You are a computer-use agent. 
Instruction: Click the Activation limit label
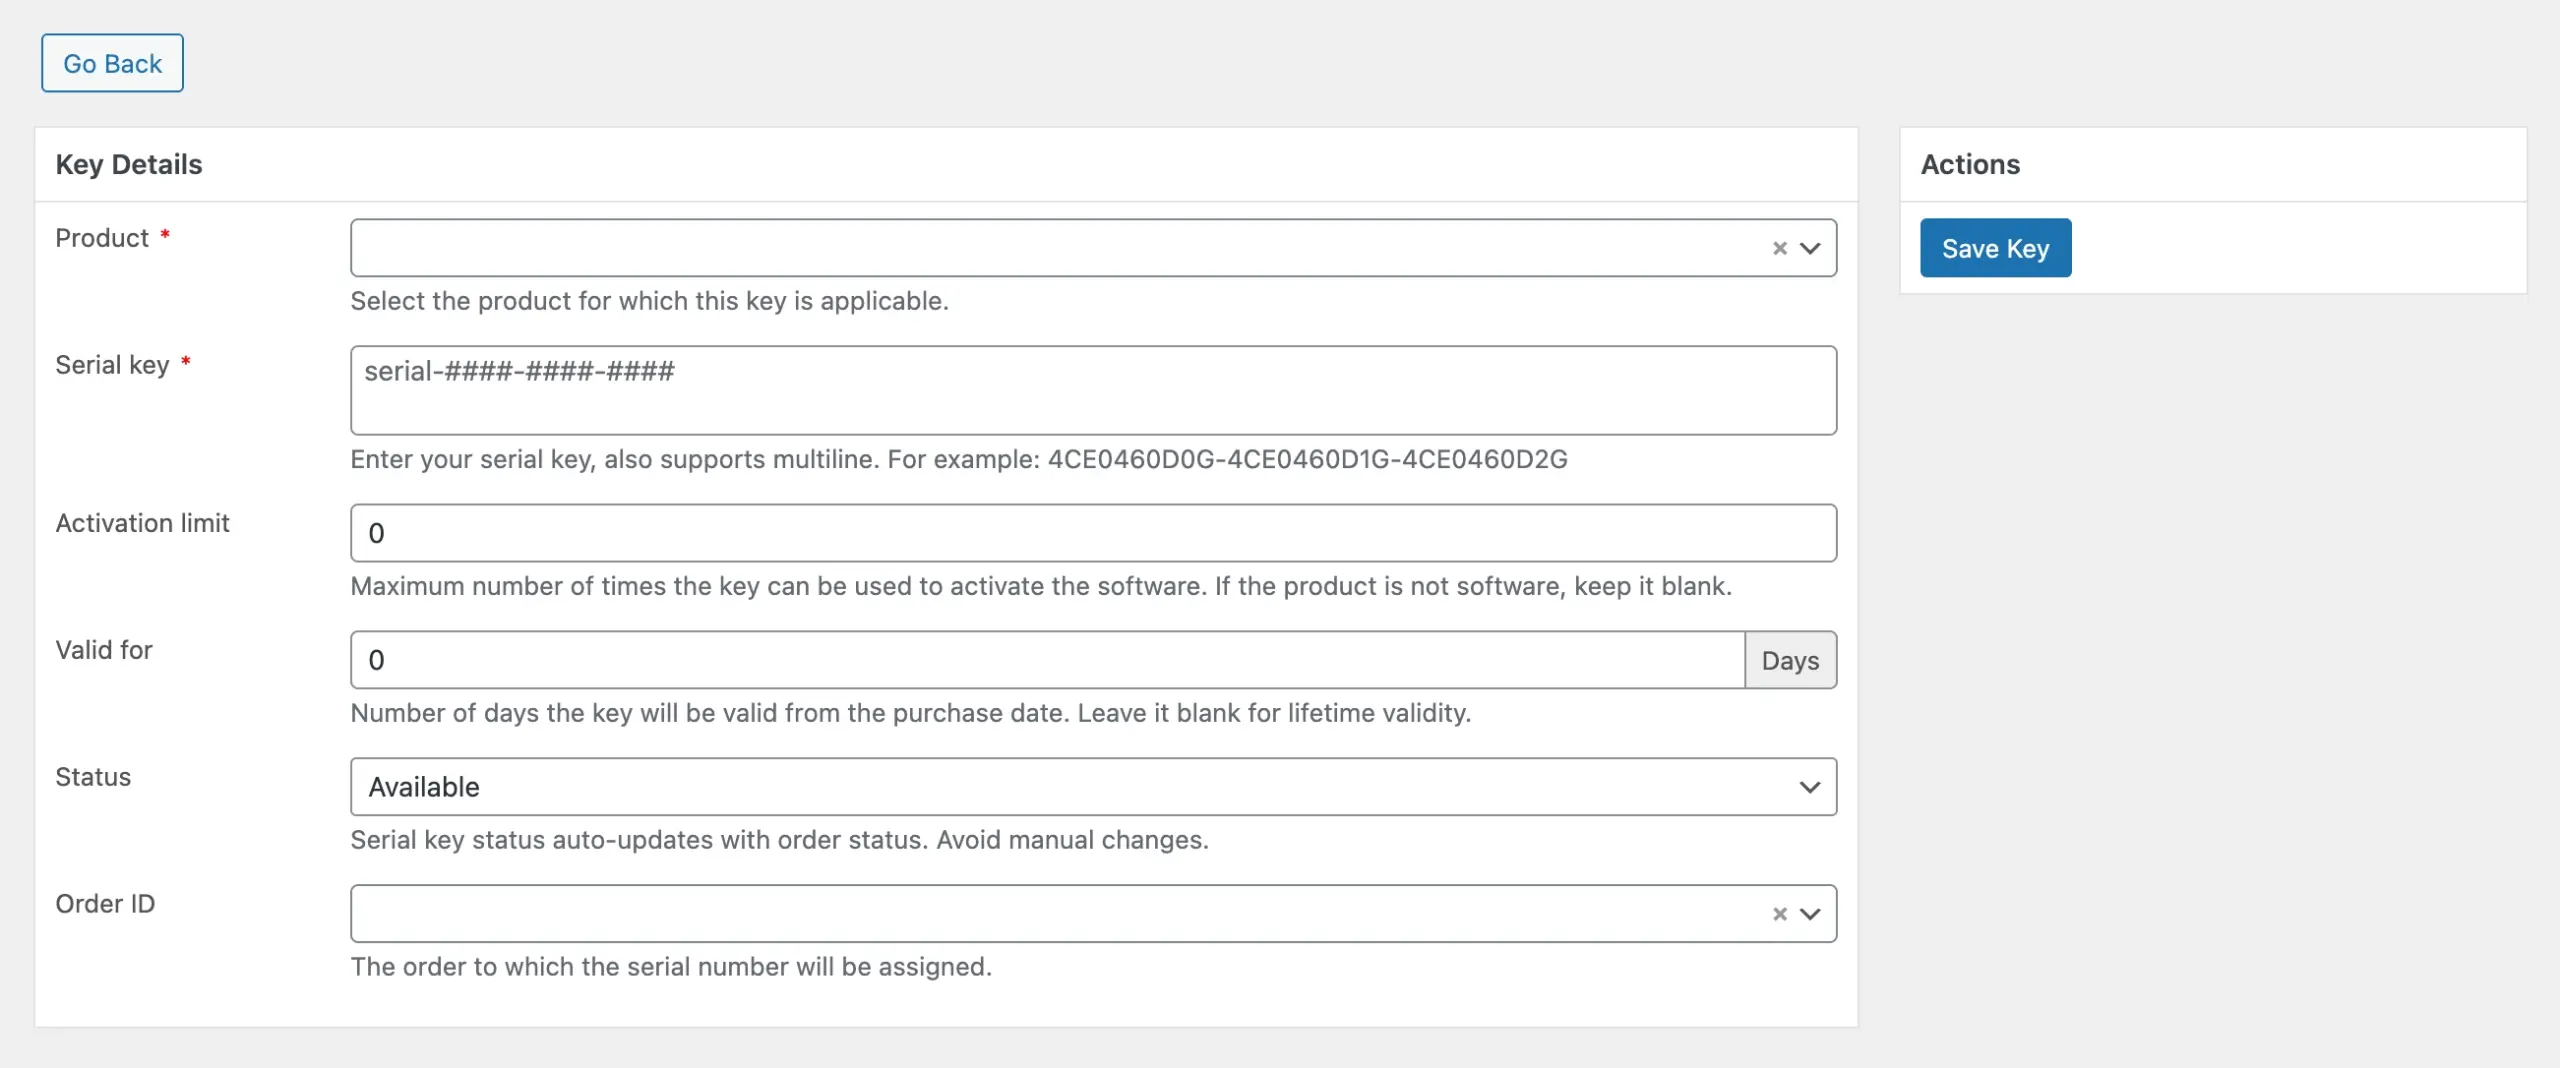point(142,523)
